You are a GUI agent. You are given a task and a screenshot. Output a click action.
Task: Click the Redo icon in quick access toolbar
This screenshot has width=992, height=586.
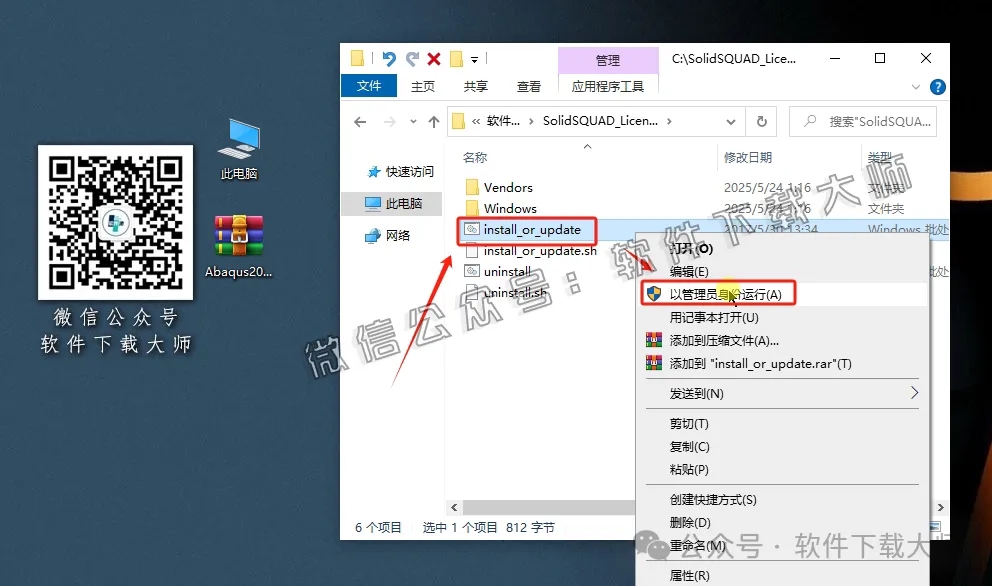(414, 59)
